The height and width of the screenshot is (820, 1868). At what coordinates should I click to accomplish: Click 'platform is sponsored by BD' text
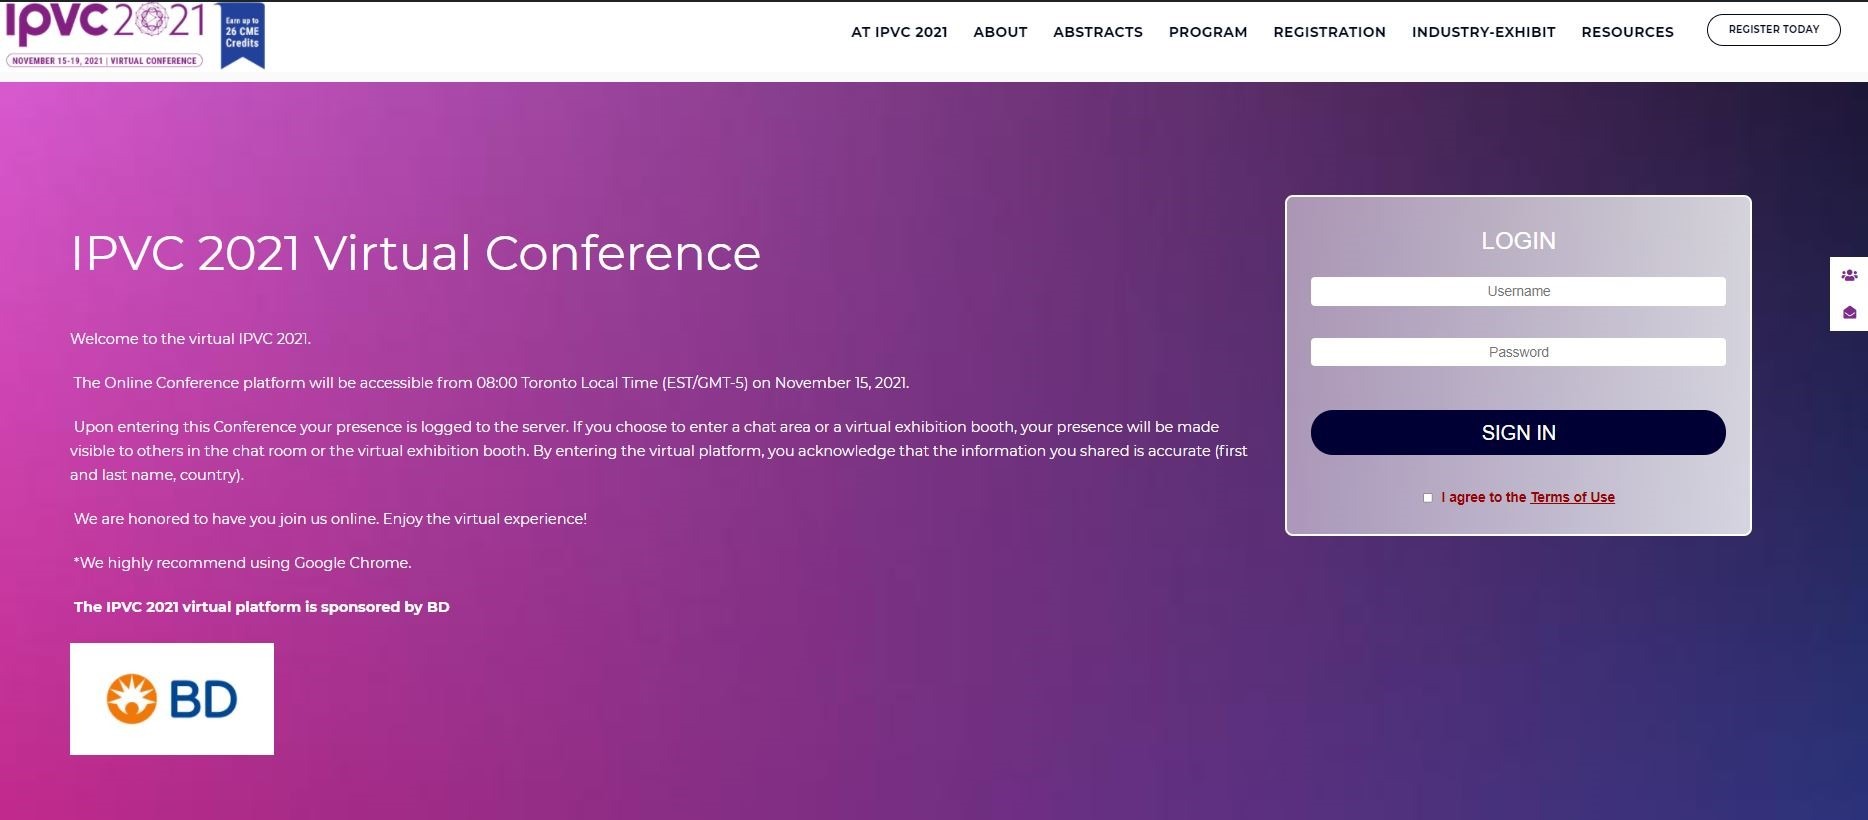coord(342,607)
